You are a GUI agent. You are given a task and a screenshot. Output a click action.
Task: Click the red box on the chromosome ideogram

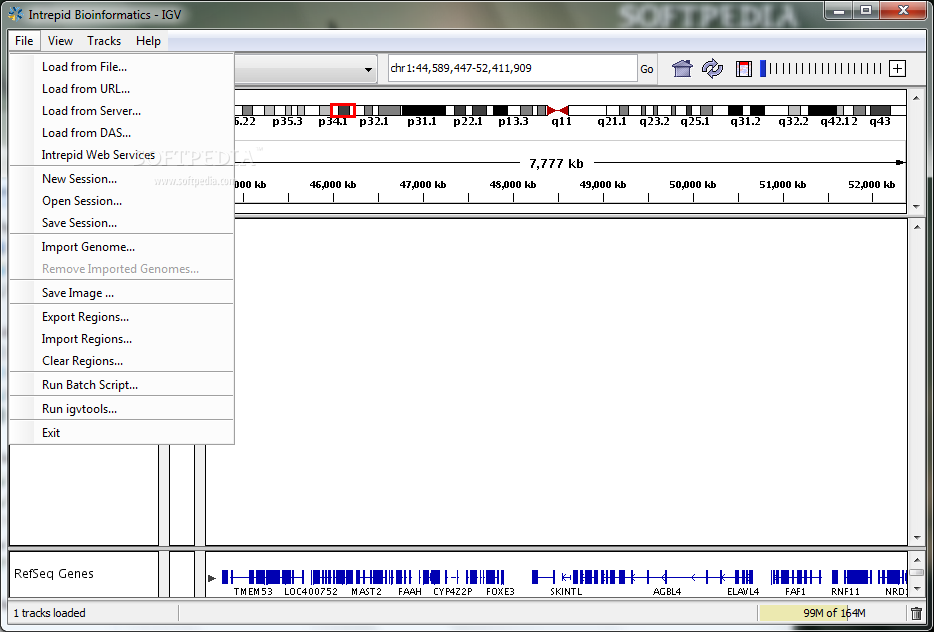click(x=343, y=110)
